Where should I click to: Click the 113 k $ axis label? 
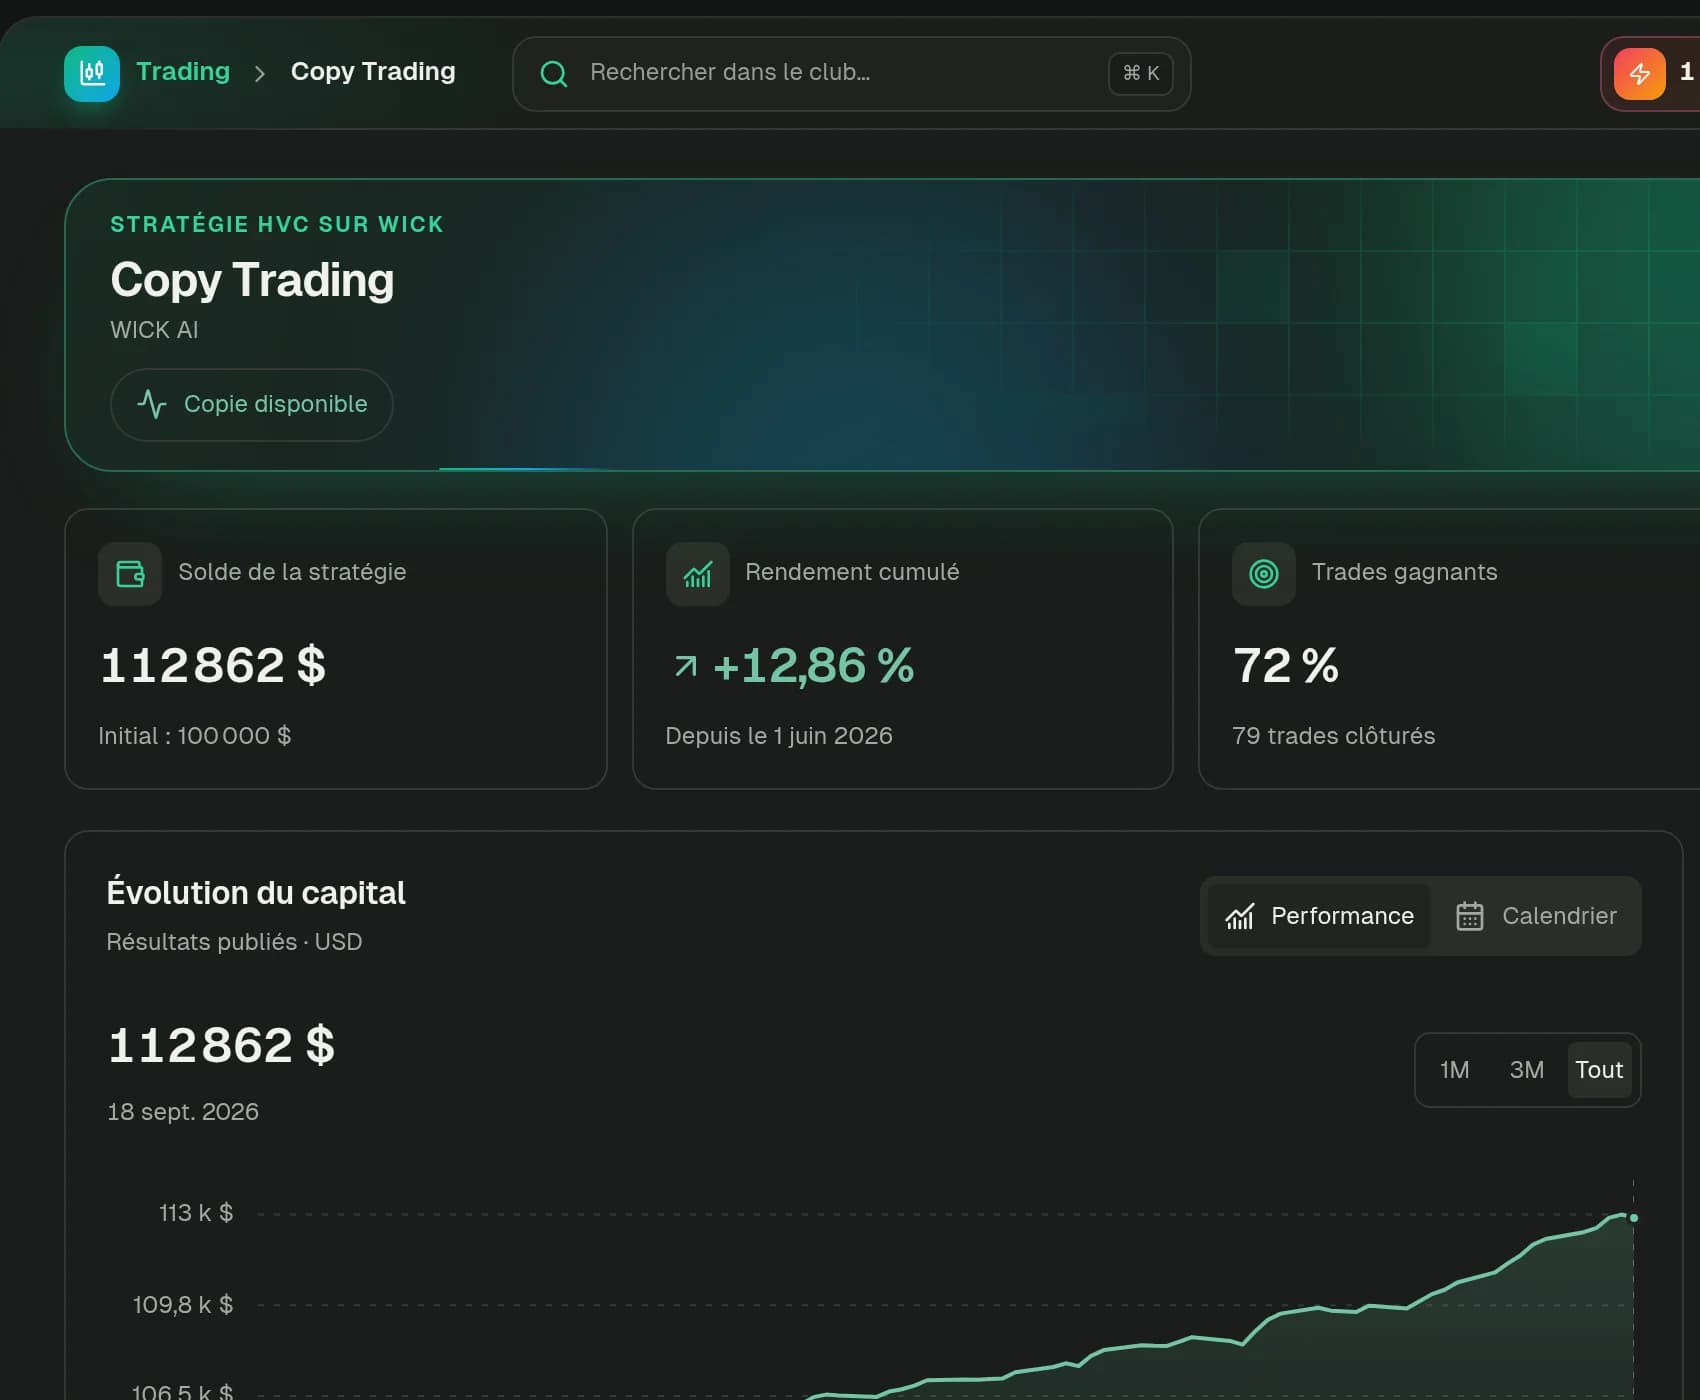[196, 1213]
